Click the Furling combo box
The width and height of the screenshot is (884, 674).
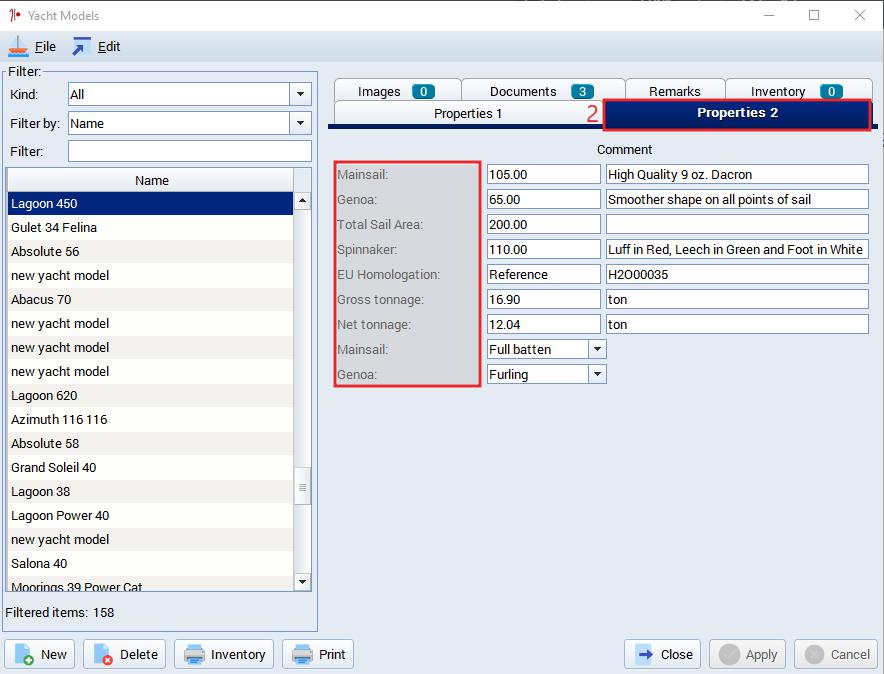pos(546,374)
